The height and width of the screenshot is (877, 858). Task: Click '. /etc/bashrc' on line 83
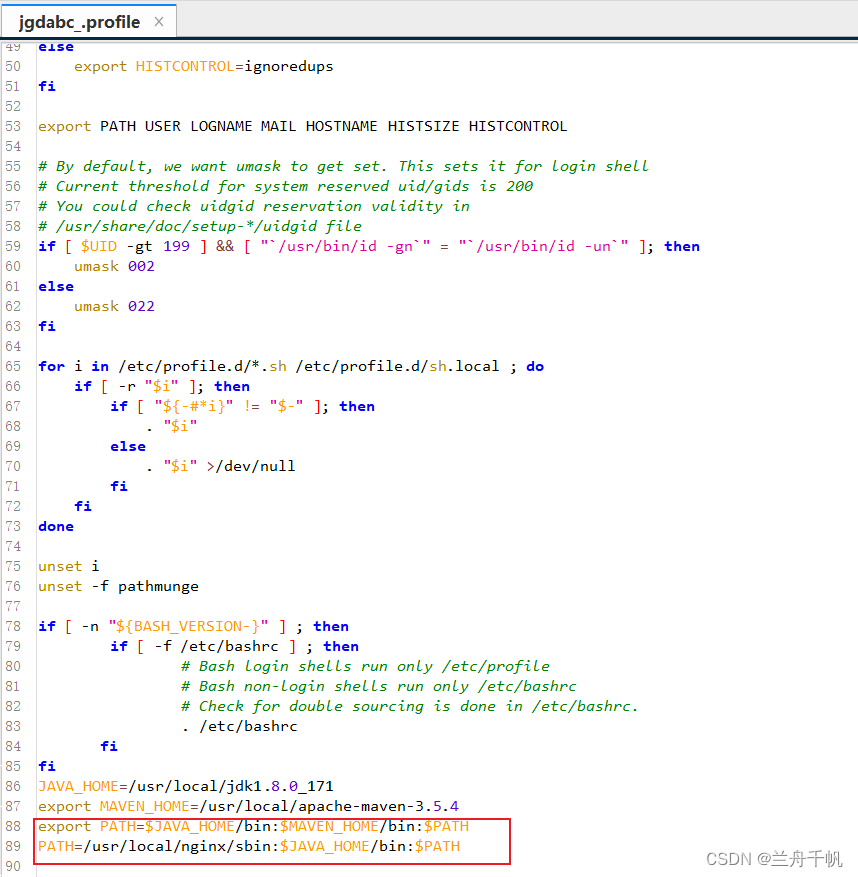239,727
